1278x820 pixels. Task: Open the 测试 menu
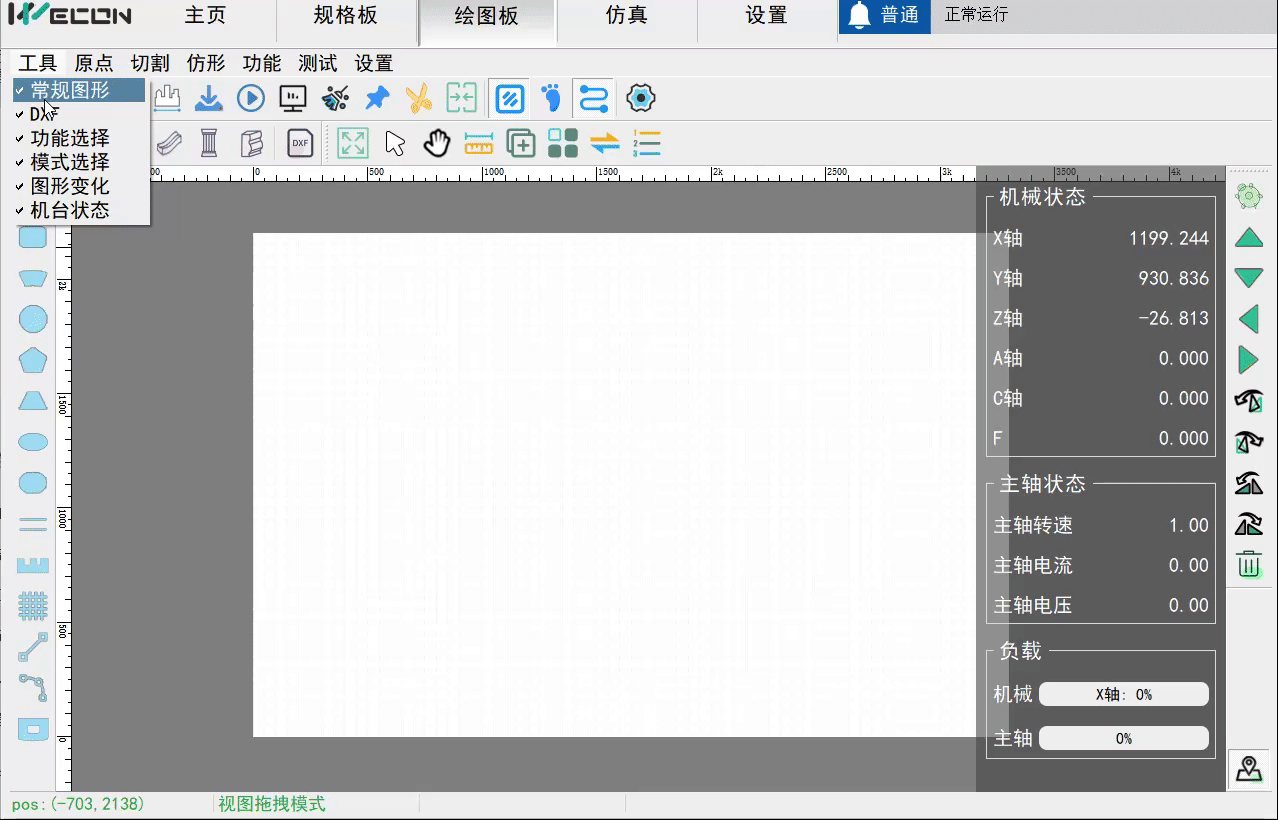coord(317,62)
